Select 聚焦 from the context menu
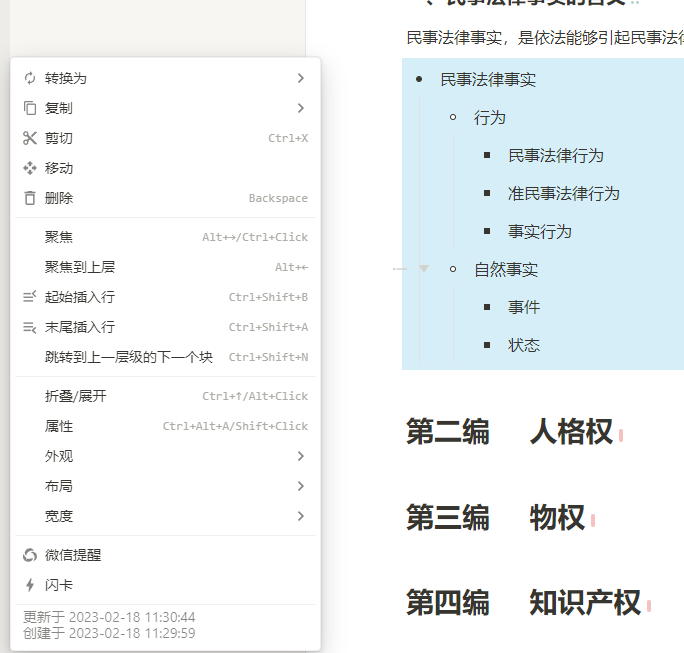 pos(59,237)
